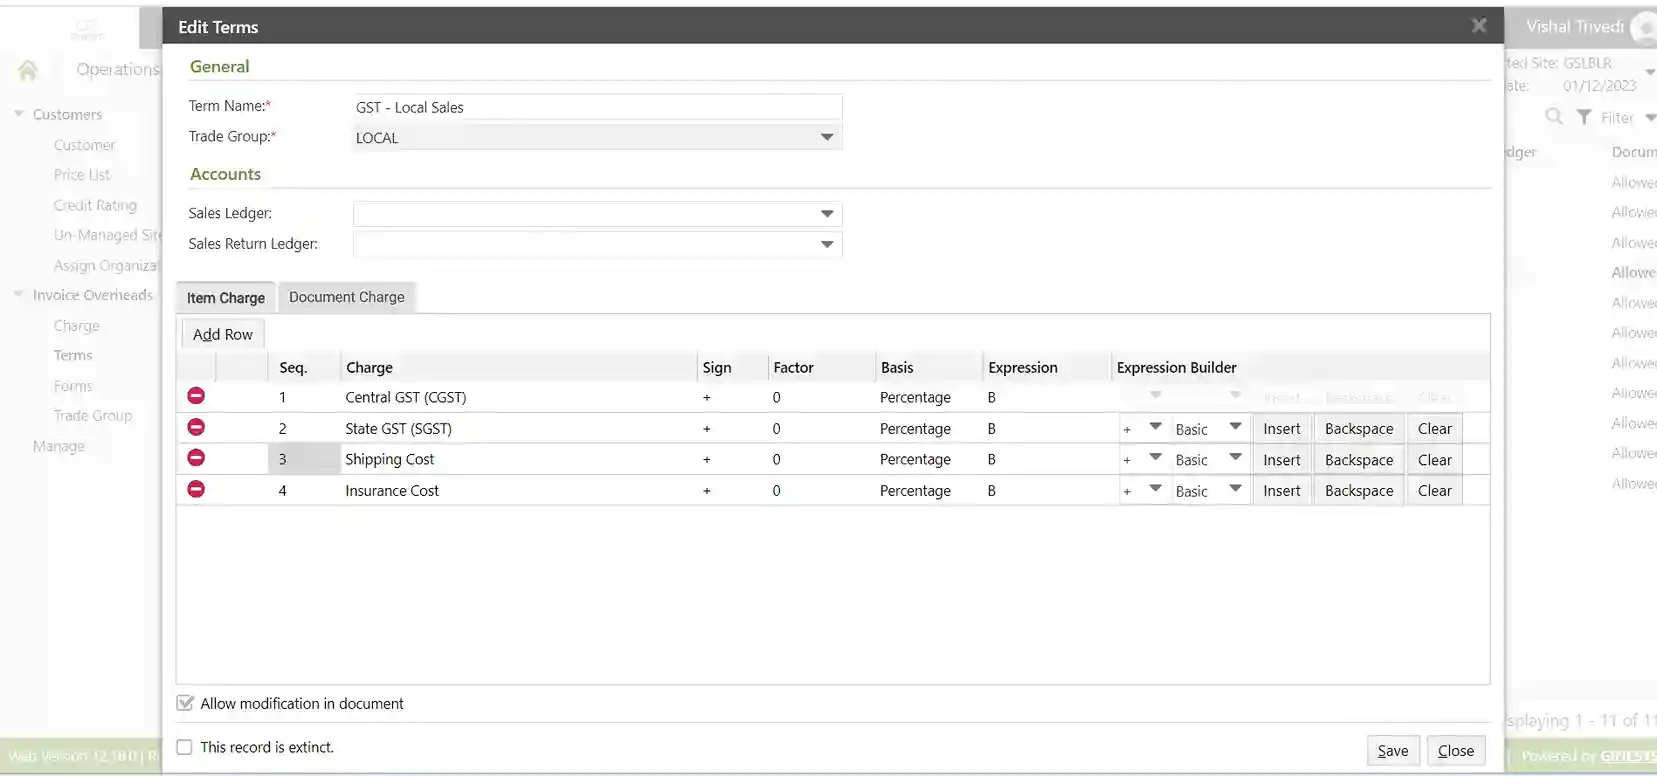Clear expression in Shipping Cost row
The height and width of the screenshot is (776, 1657).
click(x=1435, y=460)
